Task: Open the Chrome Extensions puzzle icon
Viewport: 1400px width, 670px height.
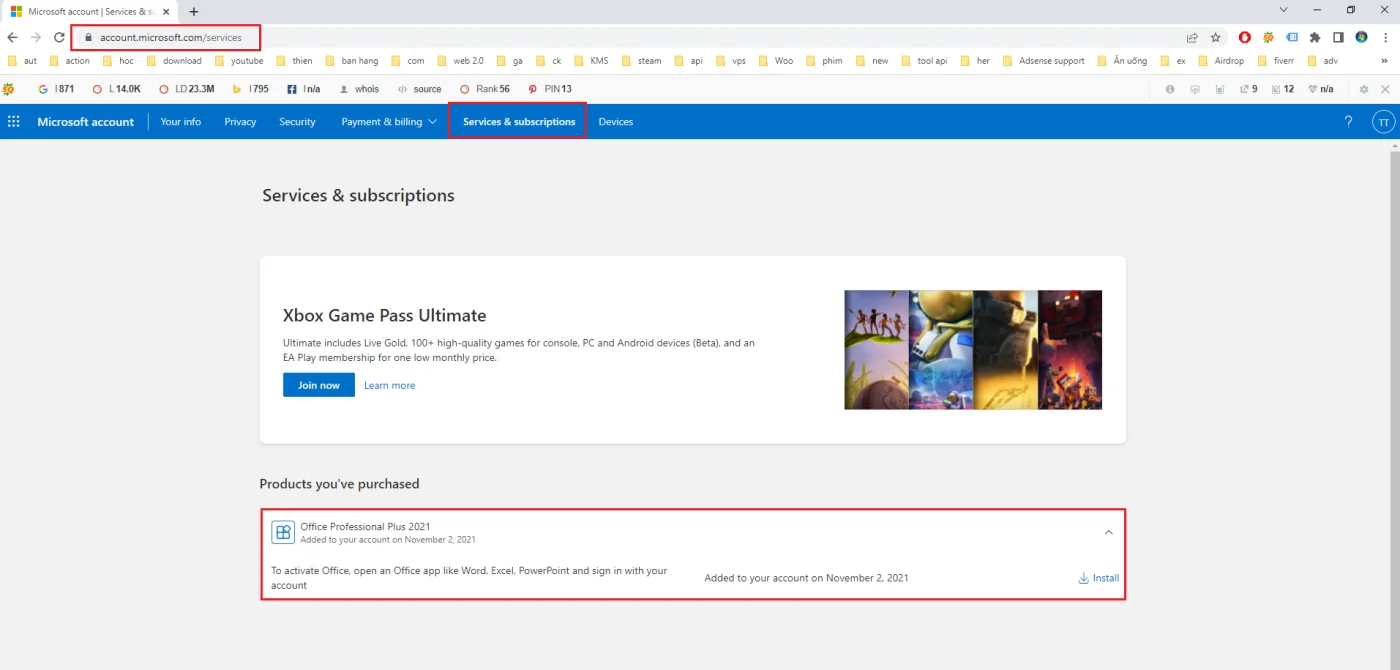Action: coord(1315,37)
